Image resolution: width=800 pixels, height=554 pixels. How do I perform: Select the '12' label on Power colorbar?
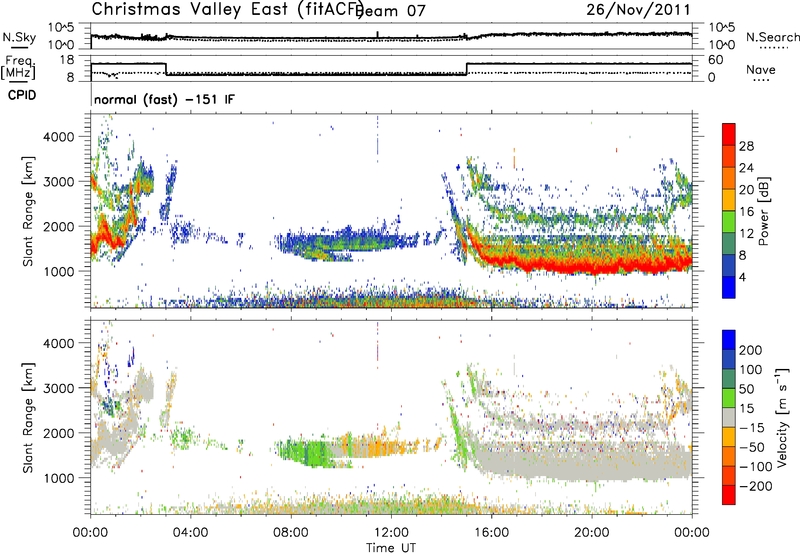tap(746, 233)
